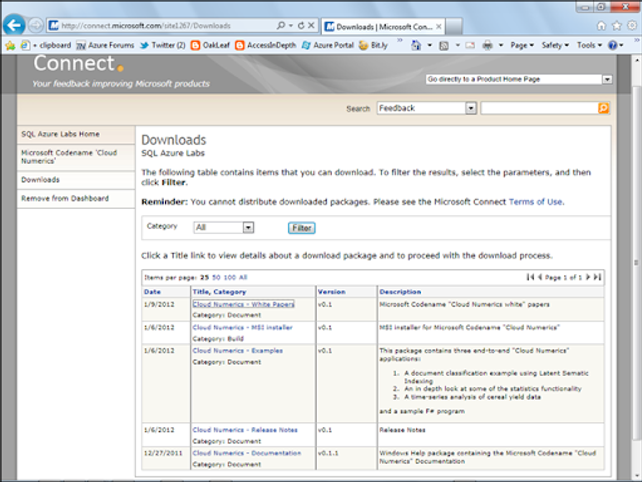Screen dimensions: 642x482
Task: Expand the Print options dropdown arrow
Action: pos(501,45)
